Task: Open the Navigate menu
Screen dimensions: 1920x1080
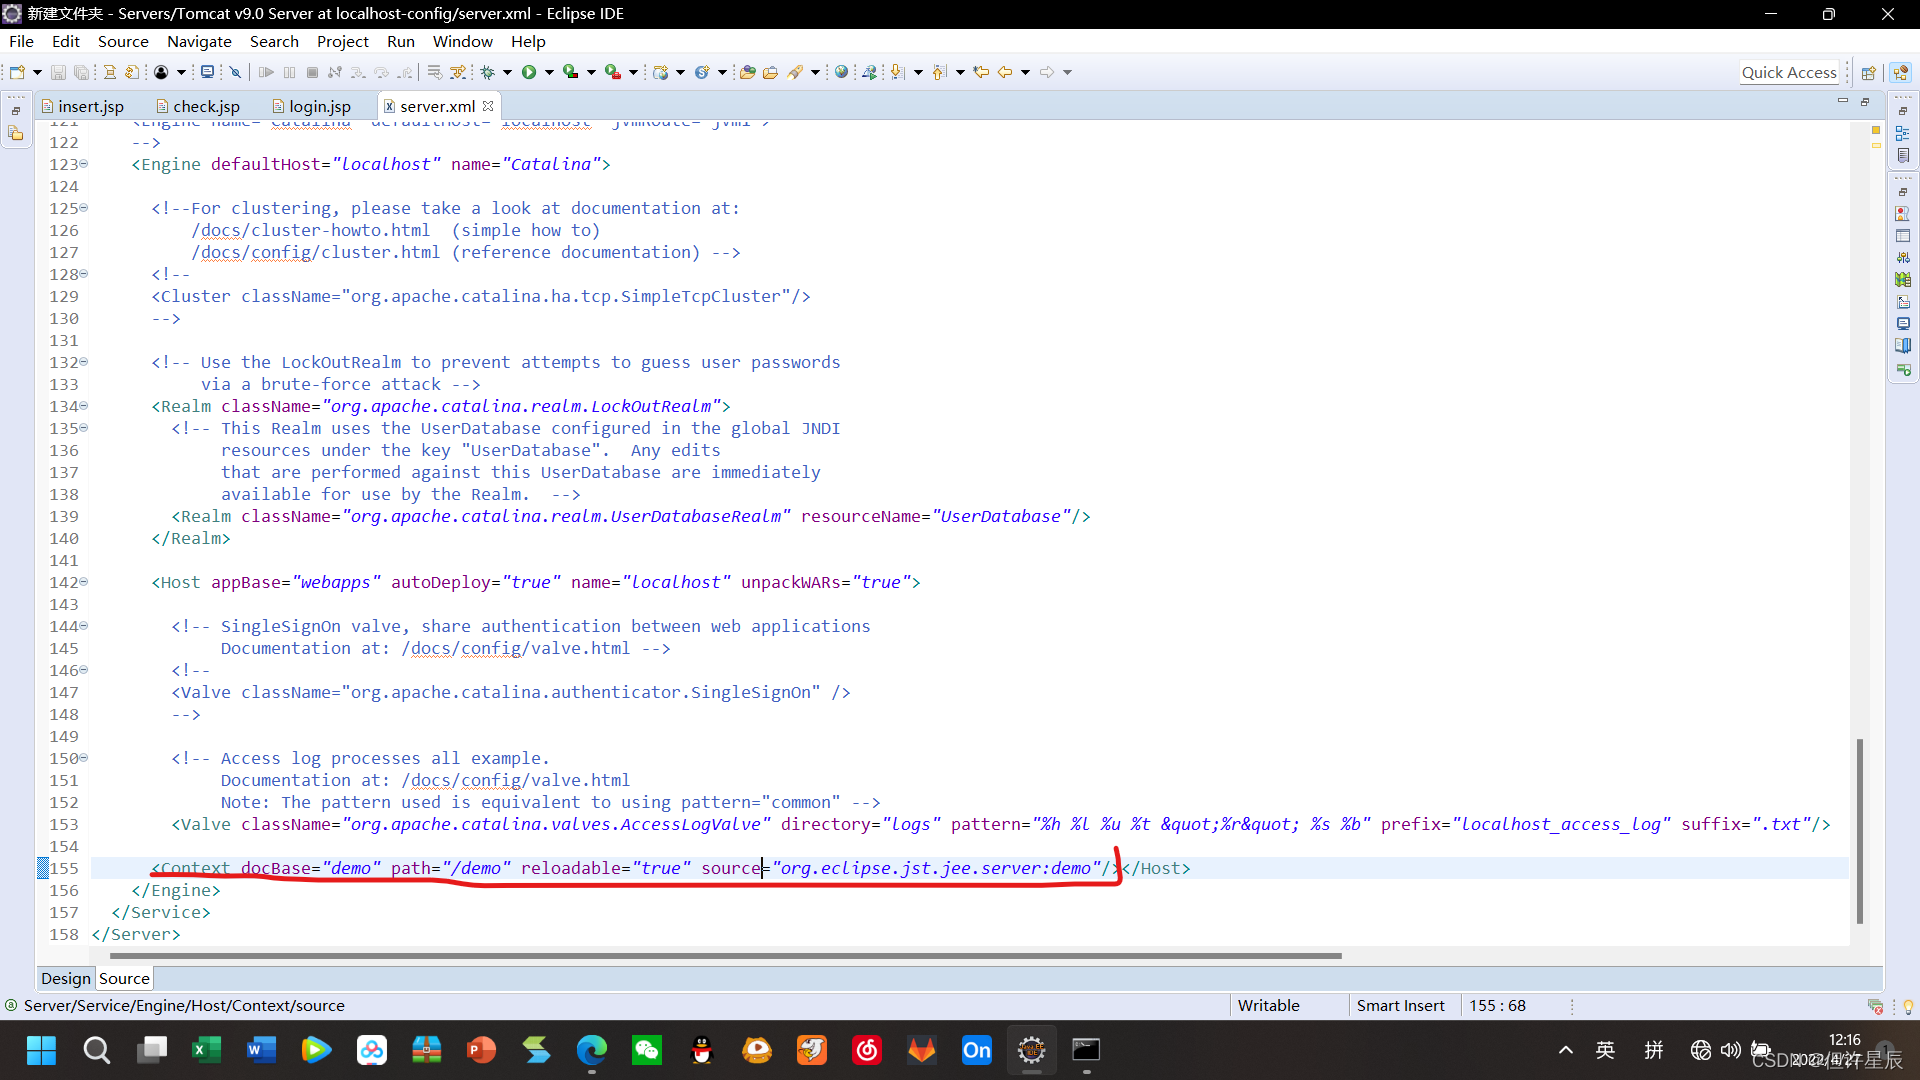Action: point(199,41)
